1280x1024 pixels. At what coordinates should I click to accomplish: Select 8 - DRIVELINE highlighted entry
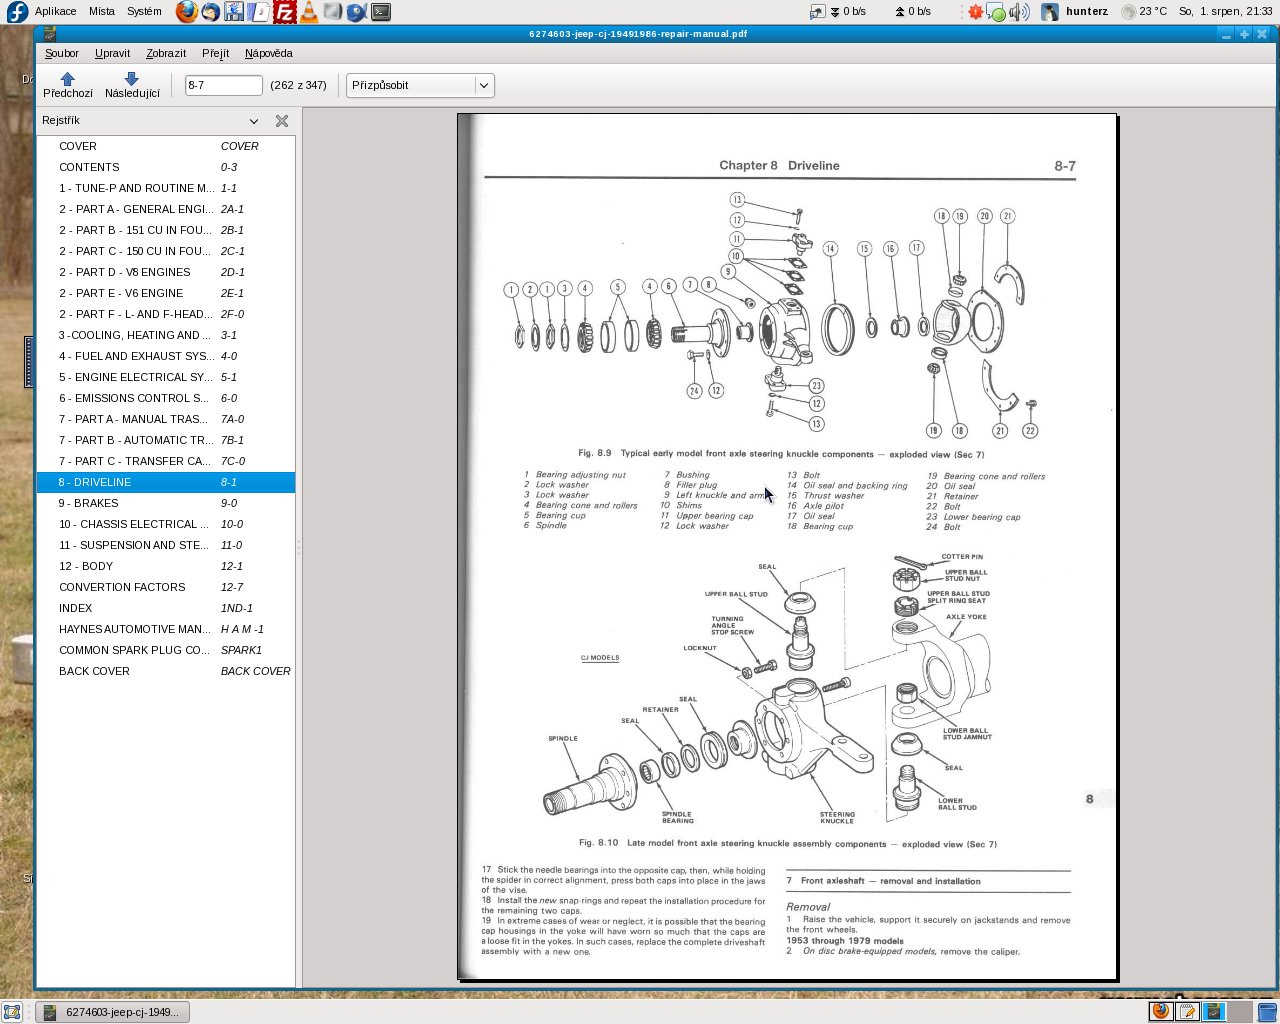click(166, 482)
